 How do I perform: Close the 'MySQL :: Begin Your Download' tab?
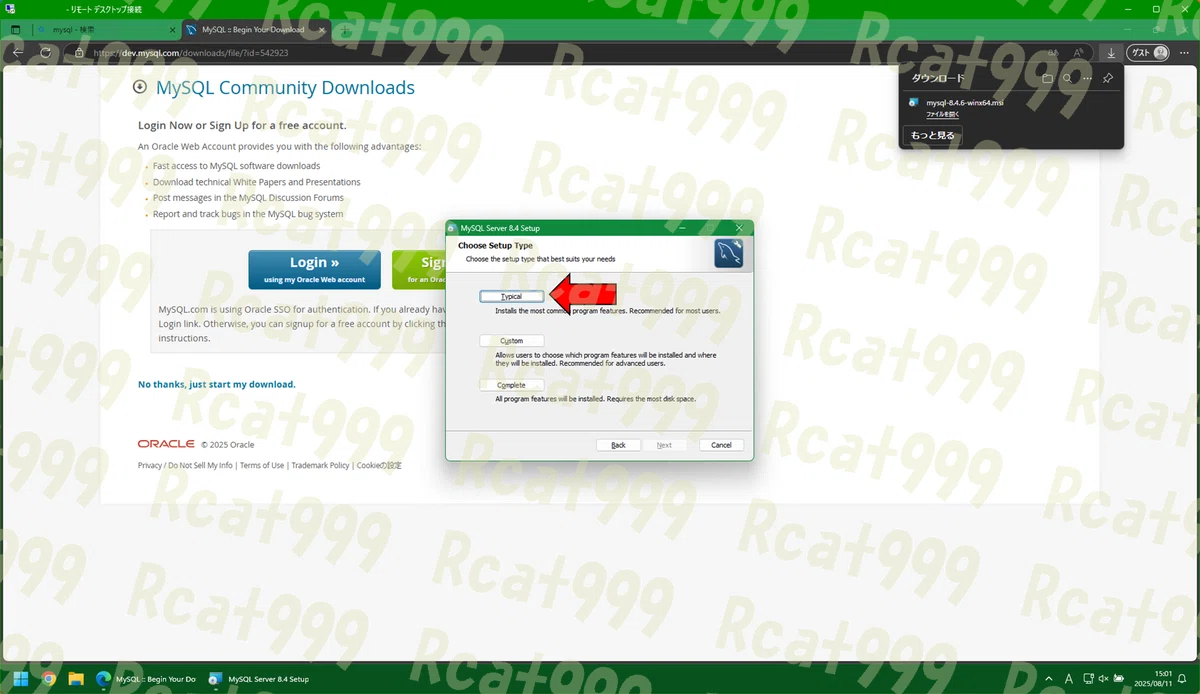320,30
